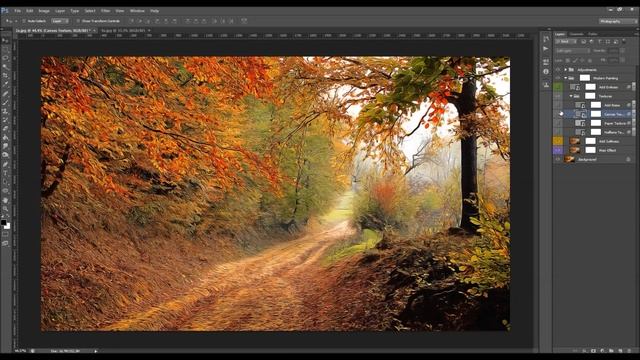Toggle Quick Mask mode icon
Screen dimensions: 640x360
[x=5, y=235]
